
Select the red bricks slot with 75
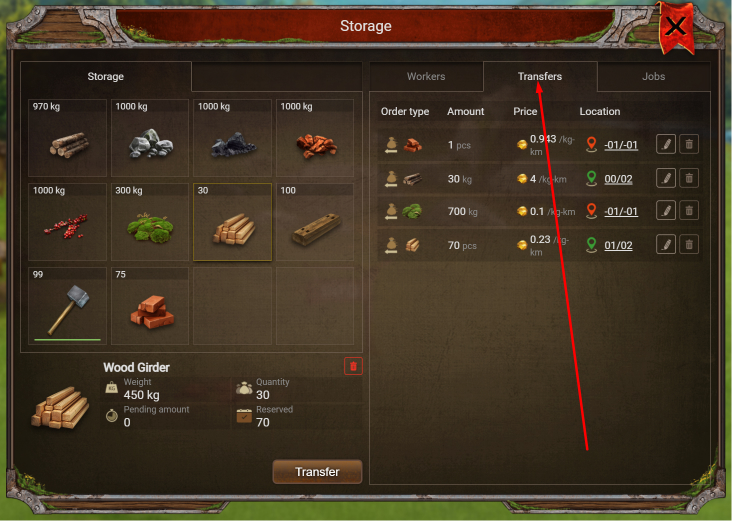pos(150,306)
